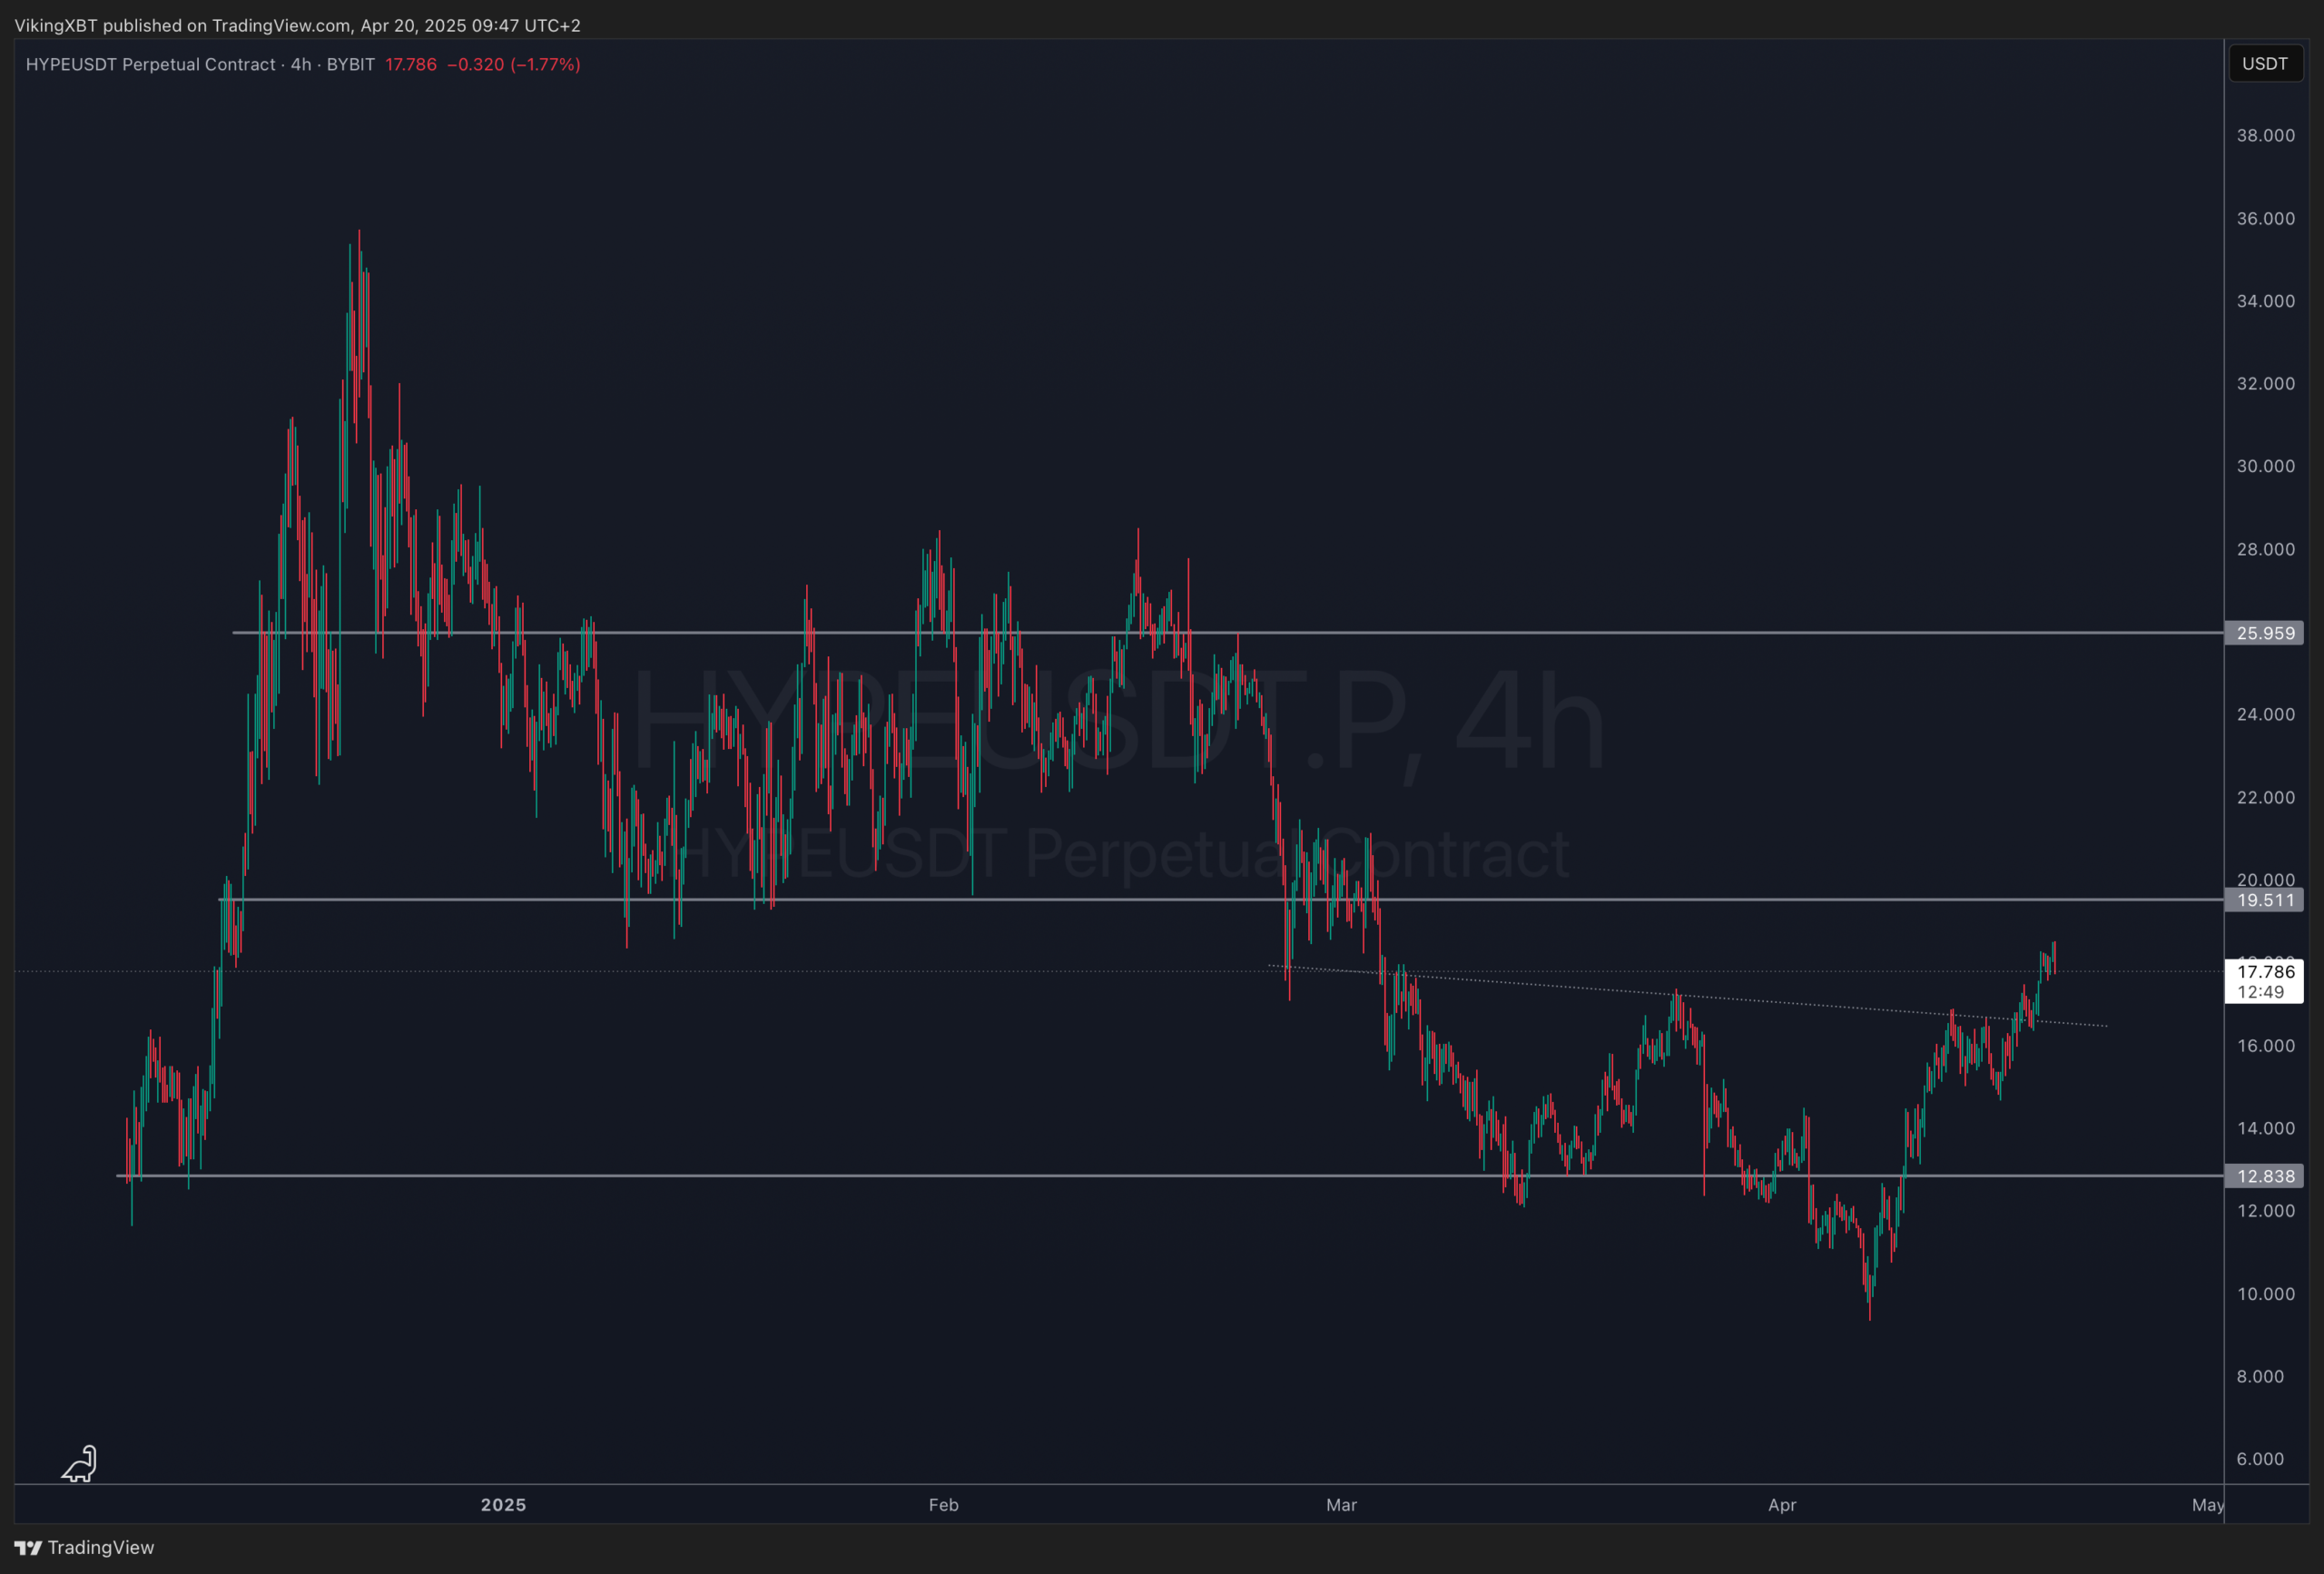Click the 2025 label on time axis
The image size is (2324, 1574).
coord(503,1505)
